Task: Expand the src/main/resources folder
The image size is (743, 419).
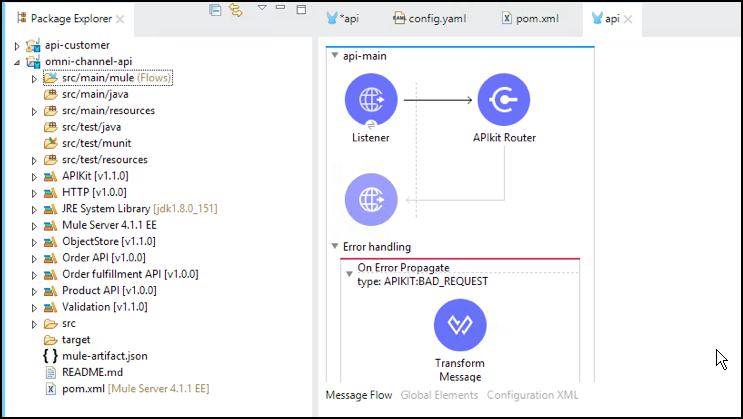Action: (x=34, y=111)
